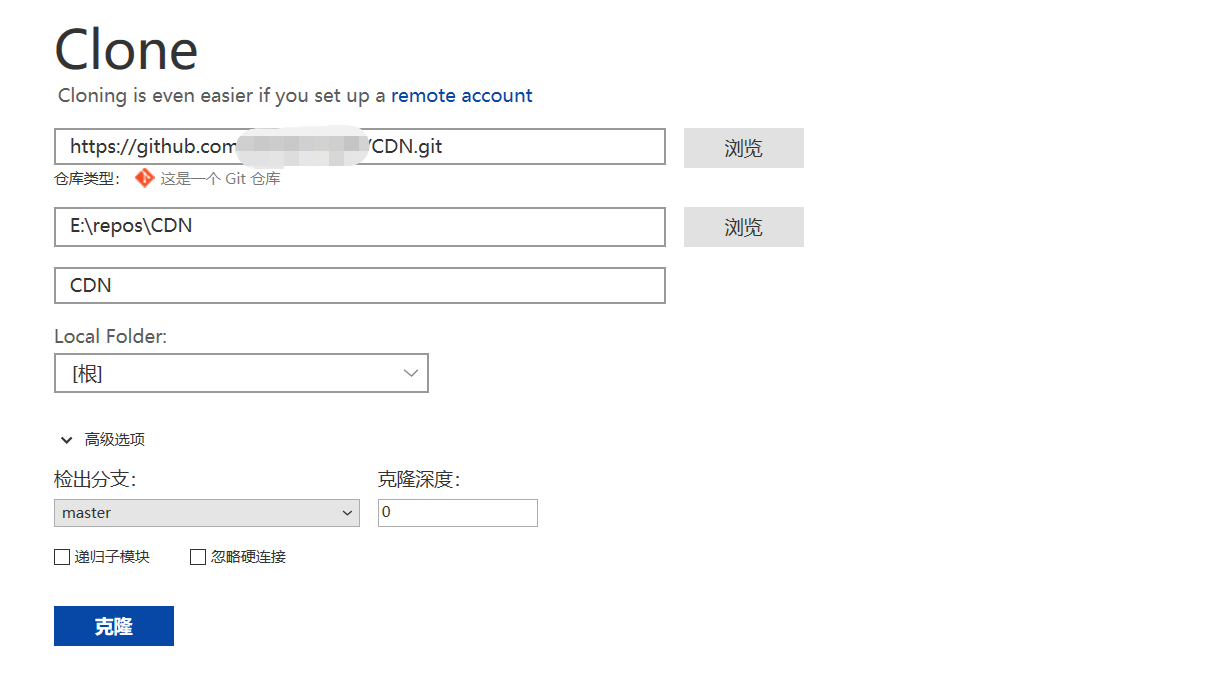Screen dimensions: 1213x689
Task: Click 浏览 beside the repository URL field
Action: point(743,148)
